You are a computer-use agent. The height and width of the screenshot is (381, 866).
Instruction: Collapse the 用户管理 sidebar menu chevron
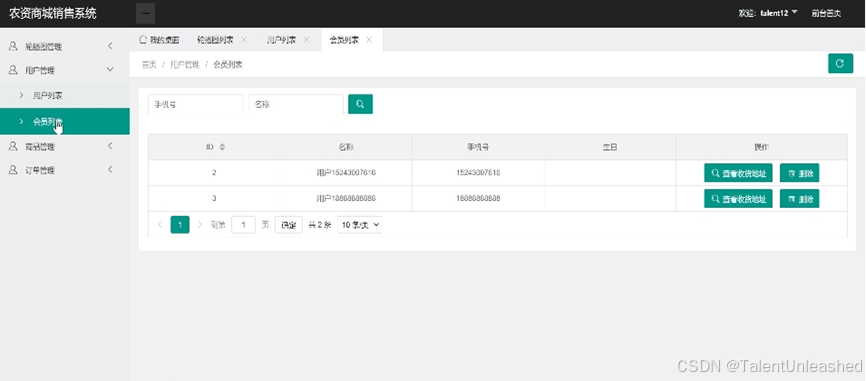point(110,70)
